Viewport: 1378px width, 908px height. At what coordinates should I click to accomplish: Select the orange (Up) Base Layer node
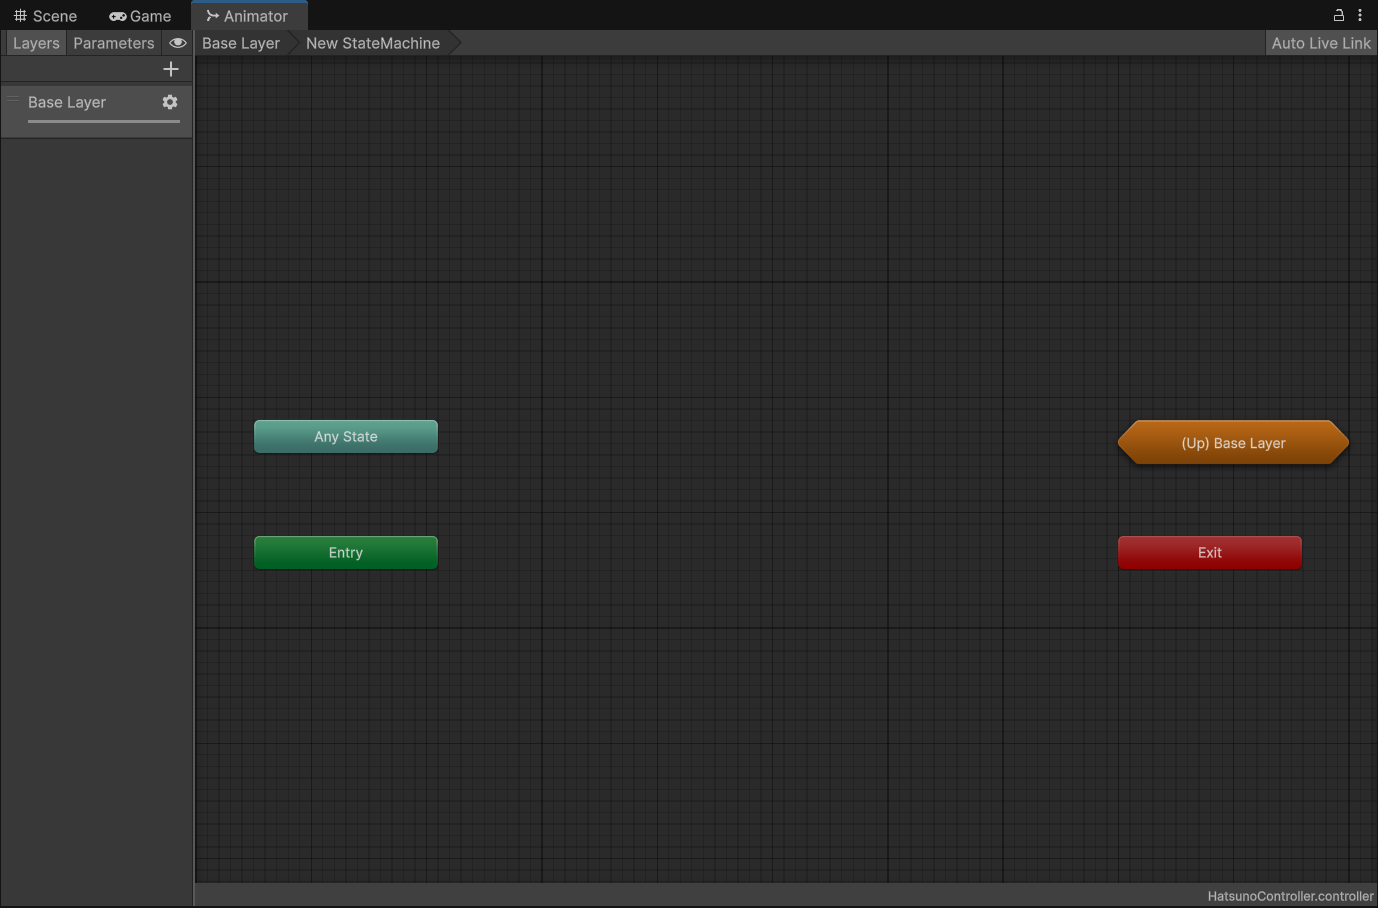(1233, 443)
